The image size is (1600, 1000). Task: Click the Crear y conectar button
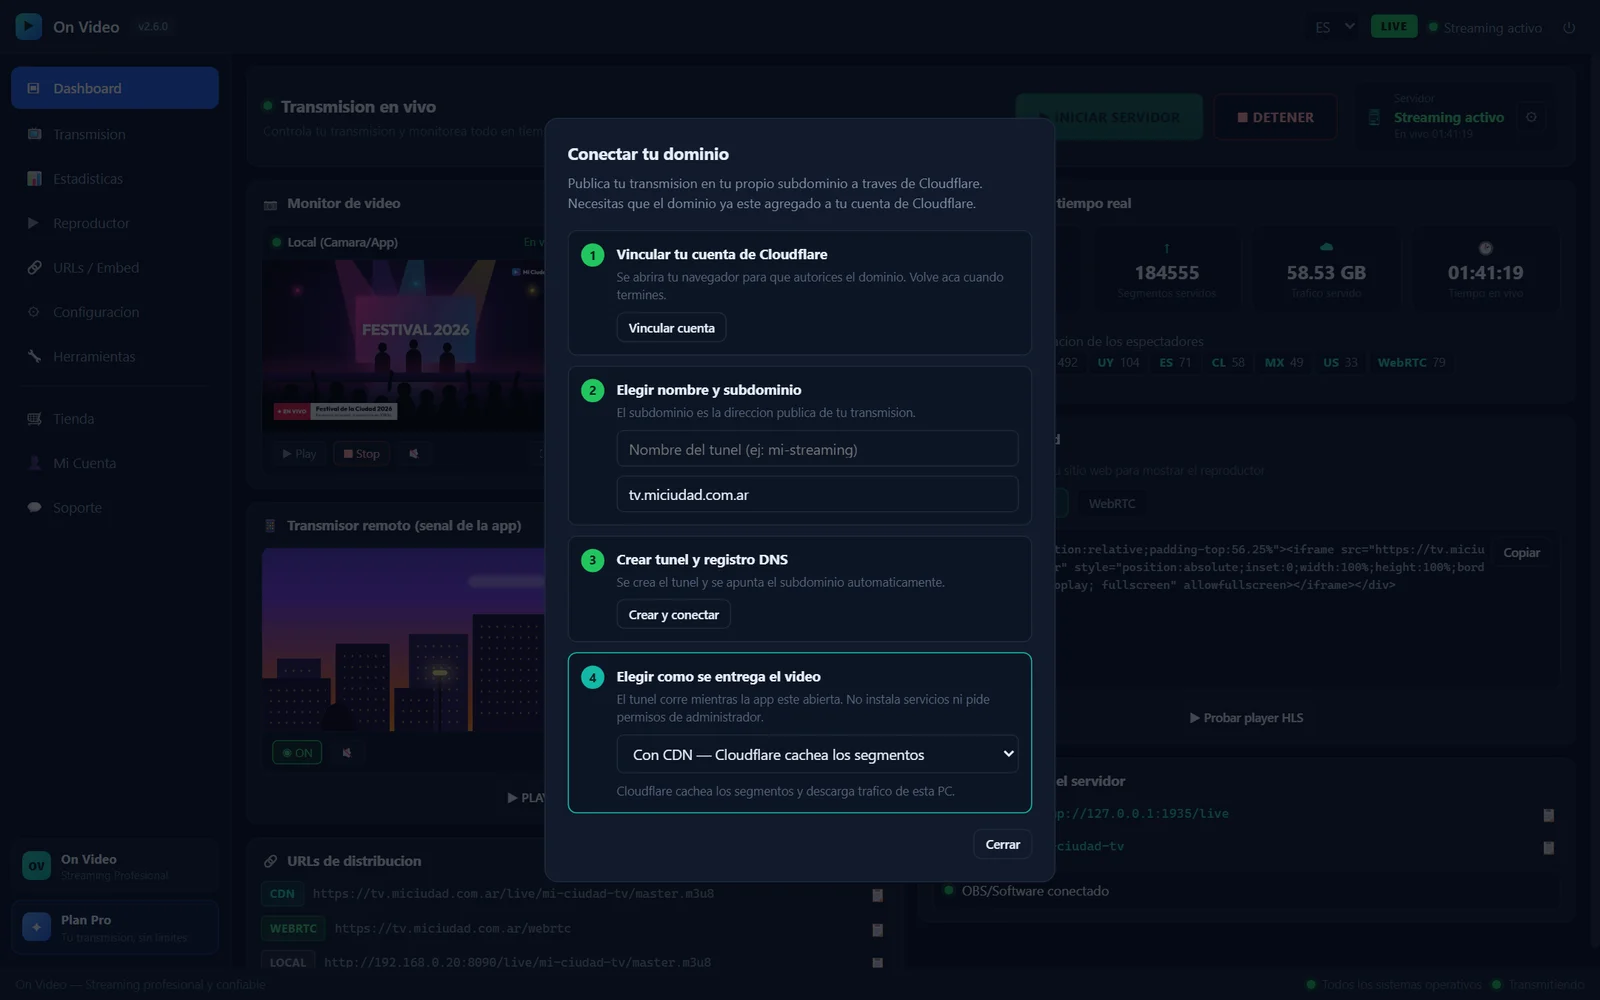[x=673, y=615]
